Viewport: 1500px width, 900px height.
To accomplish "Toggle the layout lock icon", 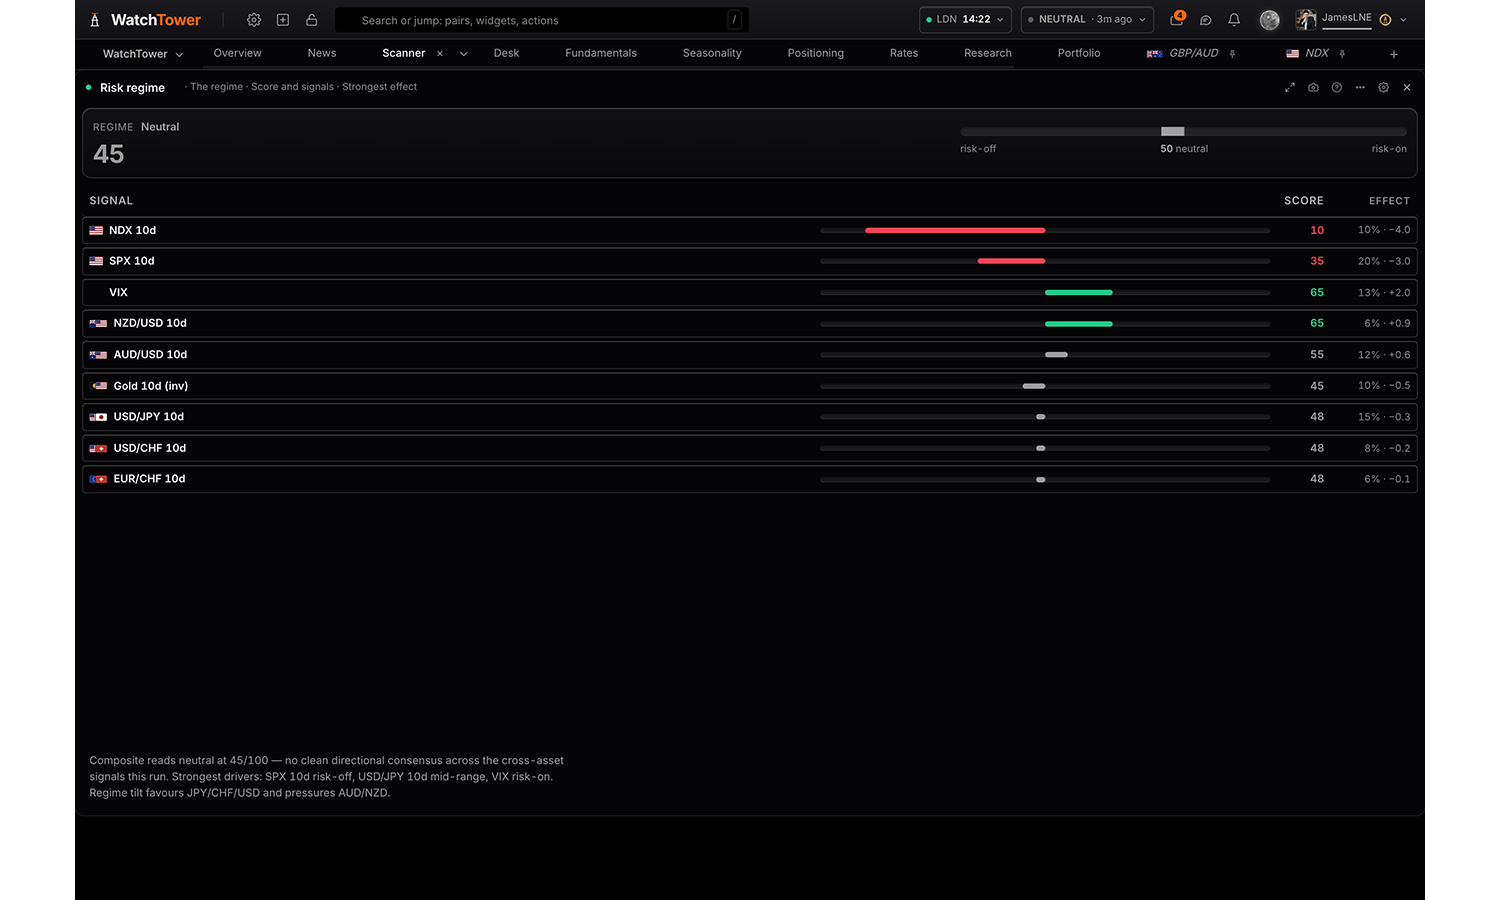I will click(312, 20).
